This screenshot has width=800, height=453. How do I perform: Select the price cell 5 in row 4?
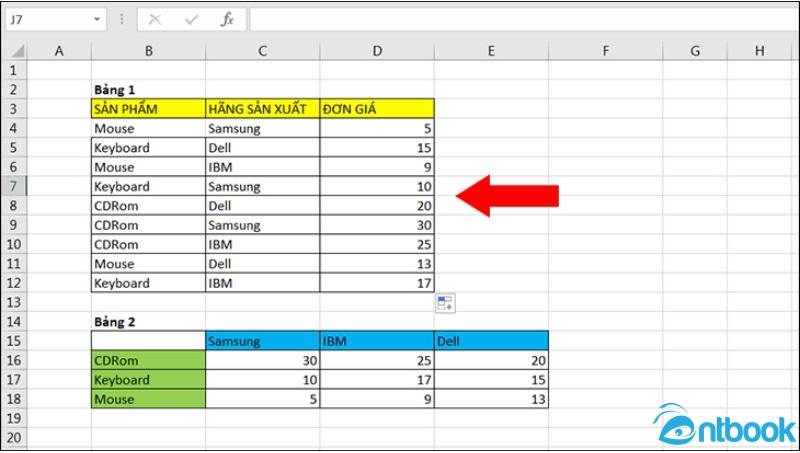click(377, 128)
